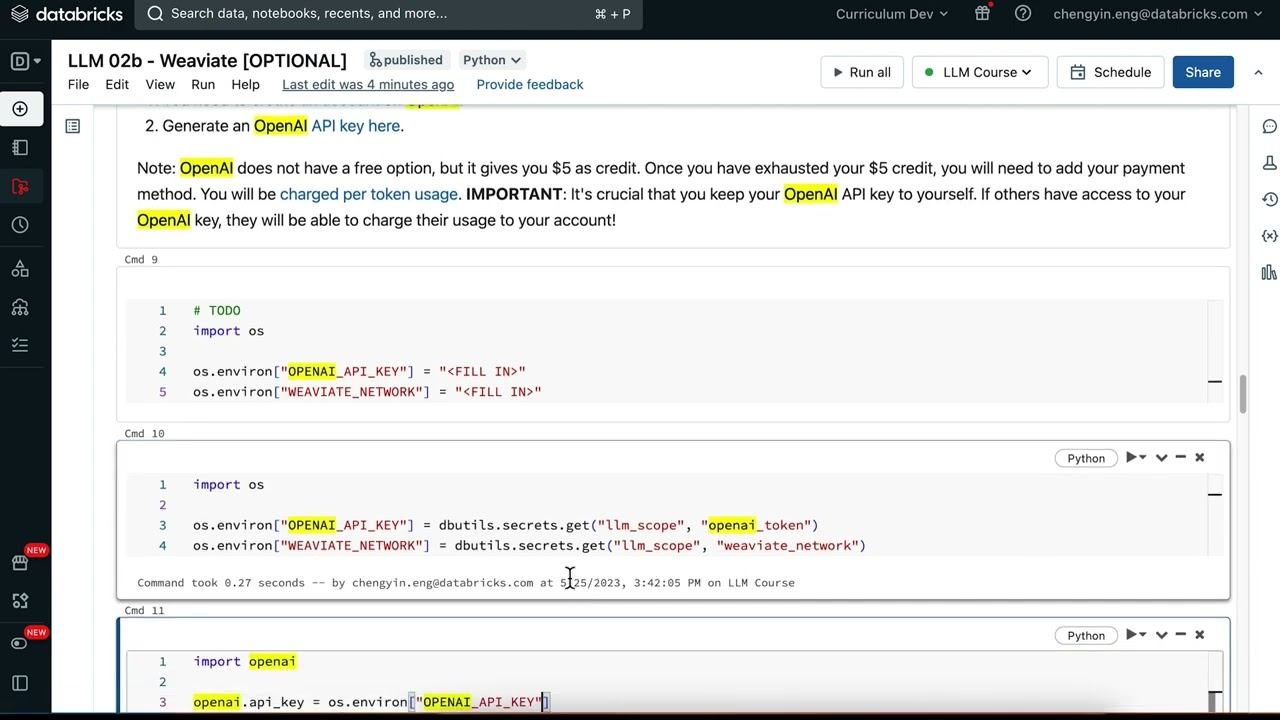Open run options for cell Cmd 10
1280x720 pixels.
pos(1136,457)
